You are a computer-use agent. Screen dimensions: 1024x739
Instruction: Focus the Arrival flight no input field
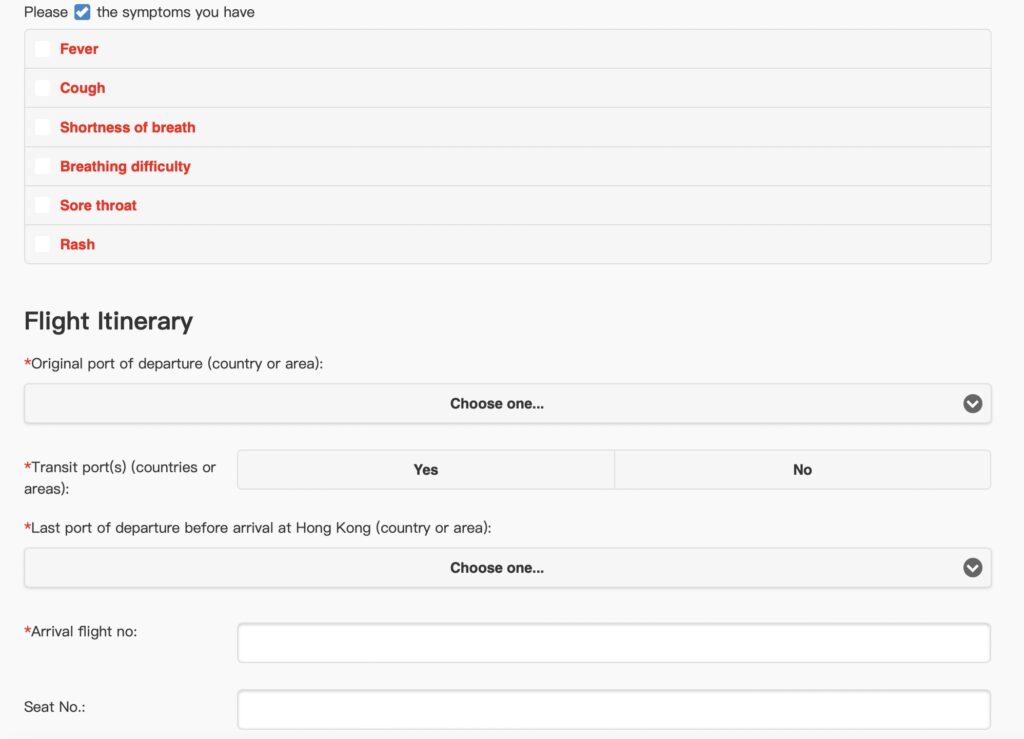[x=613, y=643]
